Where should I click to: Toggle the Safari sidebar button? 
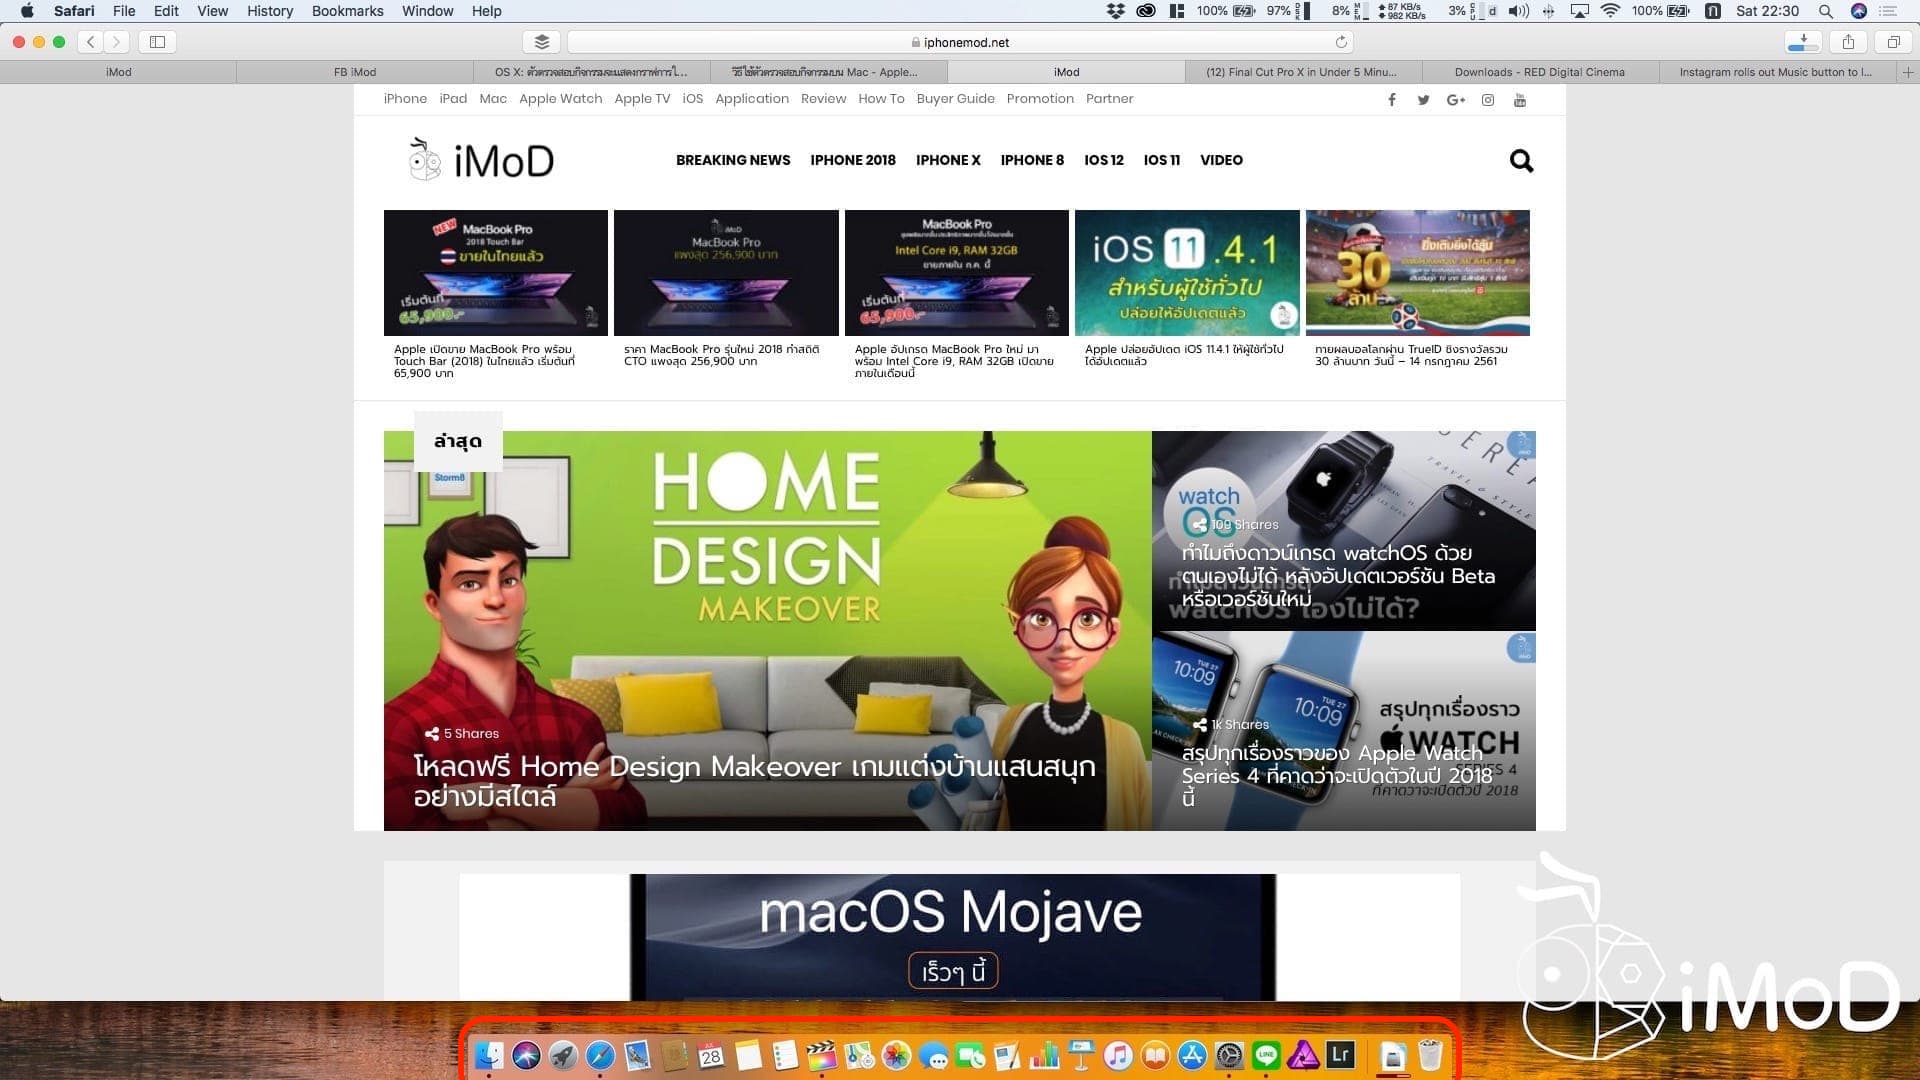[157, 42]
